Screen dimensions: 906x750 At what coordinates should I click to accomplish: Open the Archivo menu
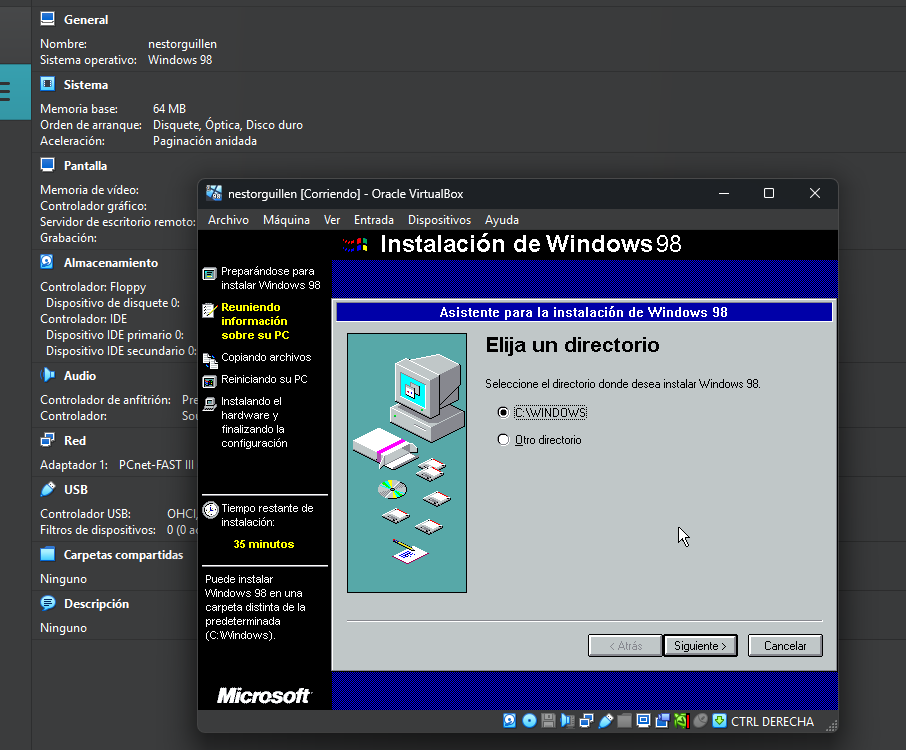coord(228,220)
